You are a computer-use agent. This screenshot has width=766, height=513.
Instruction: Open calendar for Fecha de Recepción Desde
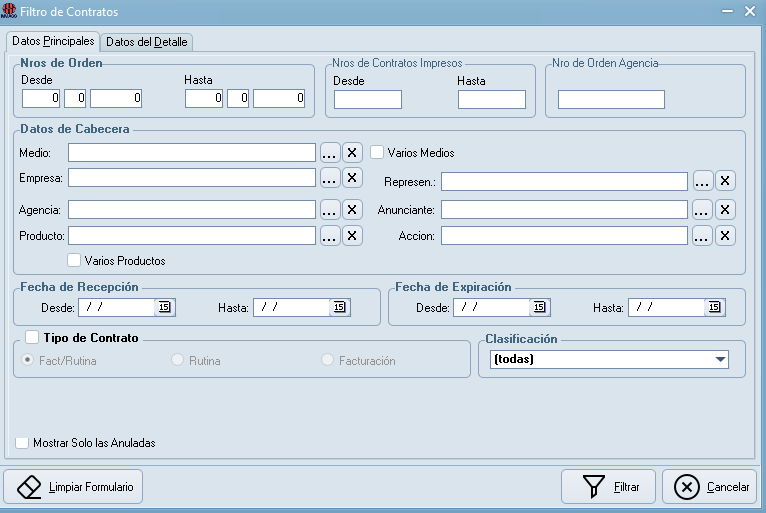pyautogui.click(x=164, y=307)
